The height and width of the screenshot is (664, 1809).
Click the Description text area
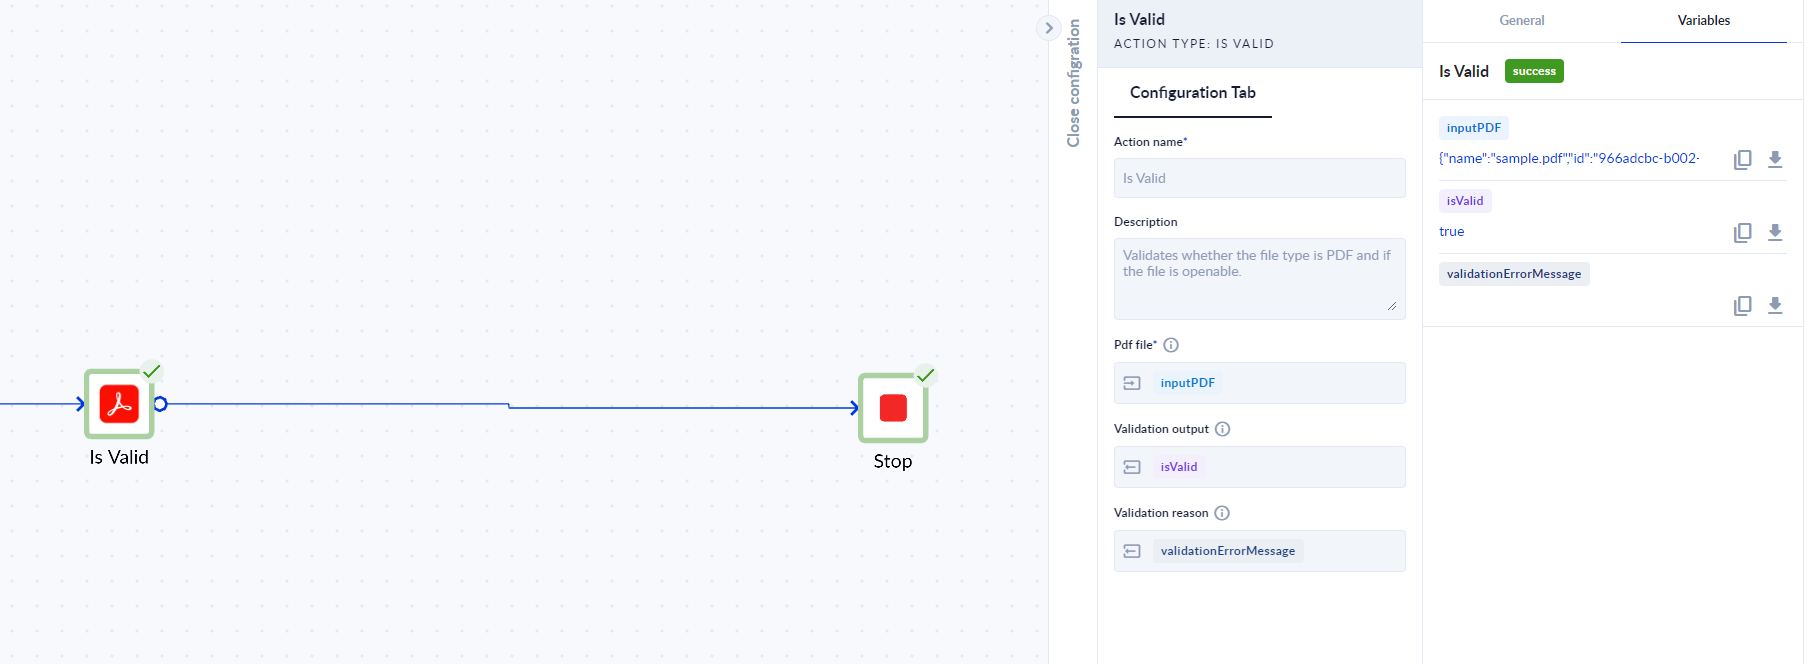[1259, 278]
